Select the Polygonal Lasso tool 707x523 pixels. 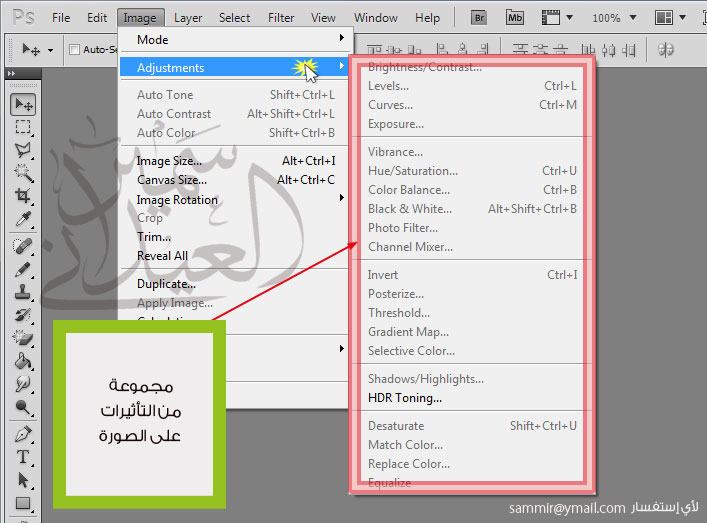coord(23,150)
